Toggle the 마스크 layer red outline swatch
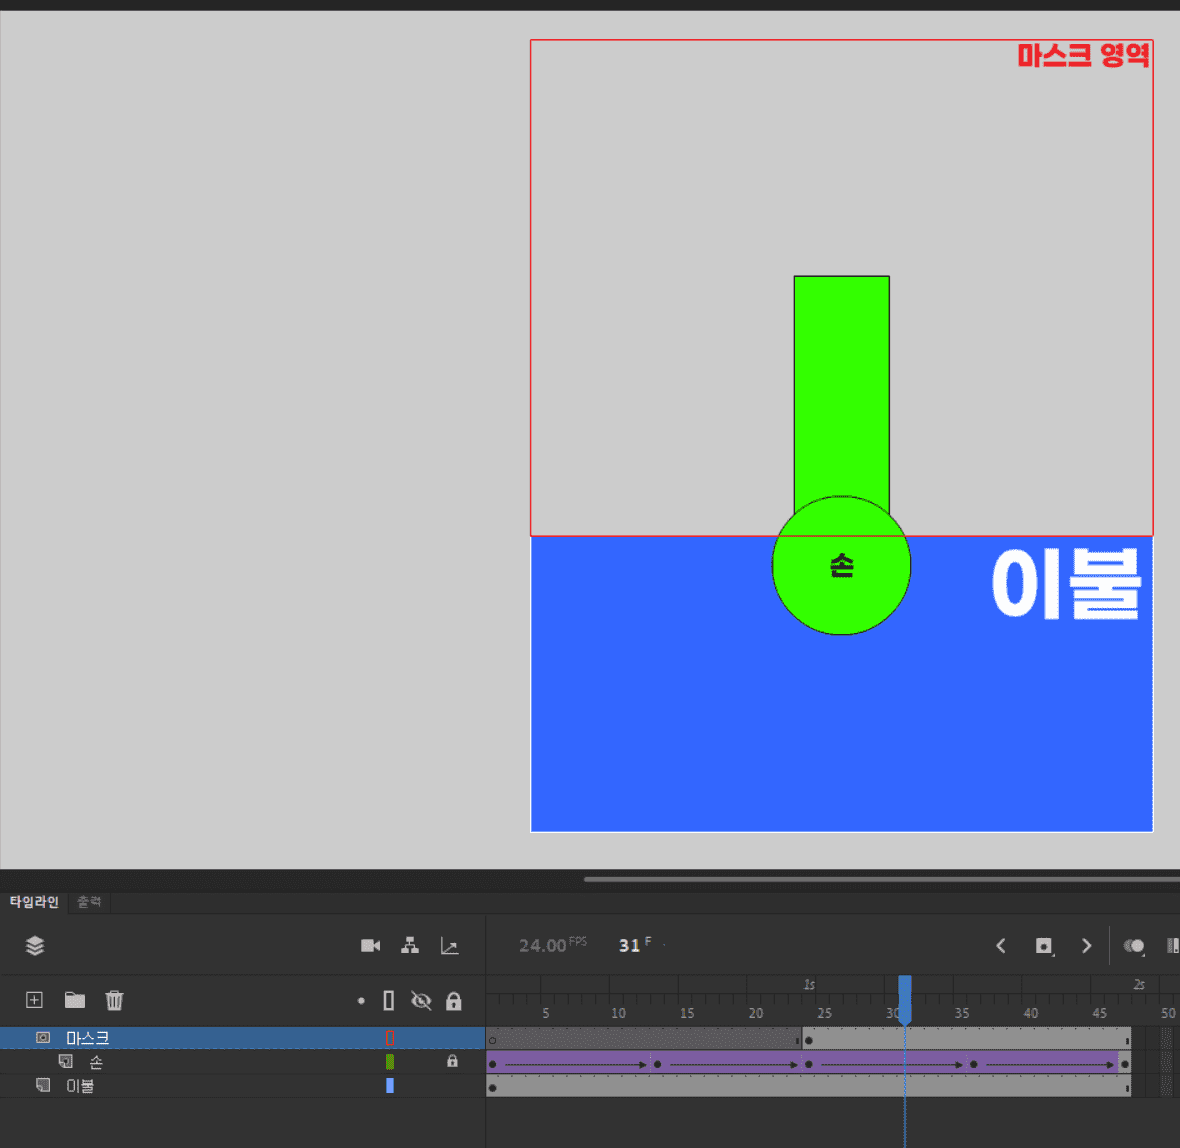 [390, 1038]
